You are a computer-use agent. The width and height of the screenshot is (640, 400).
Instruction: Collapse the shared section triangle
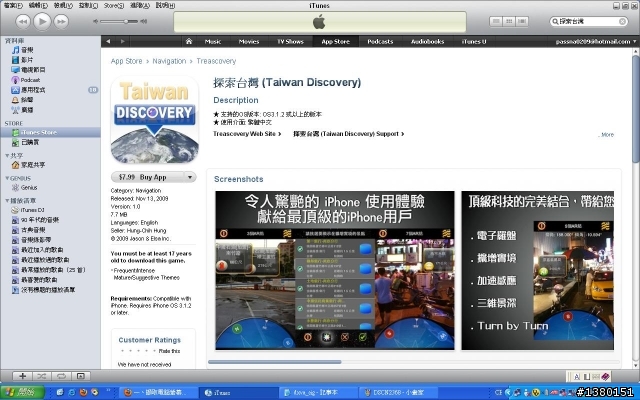[x=7, y=156]
